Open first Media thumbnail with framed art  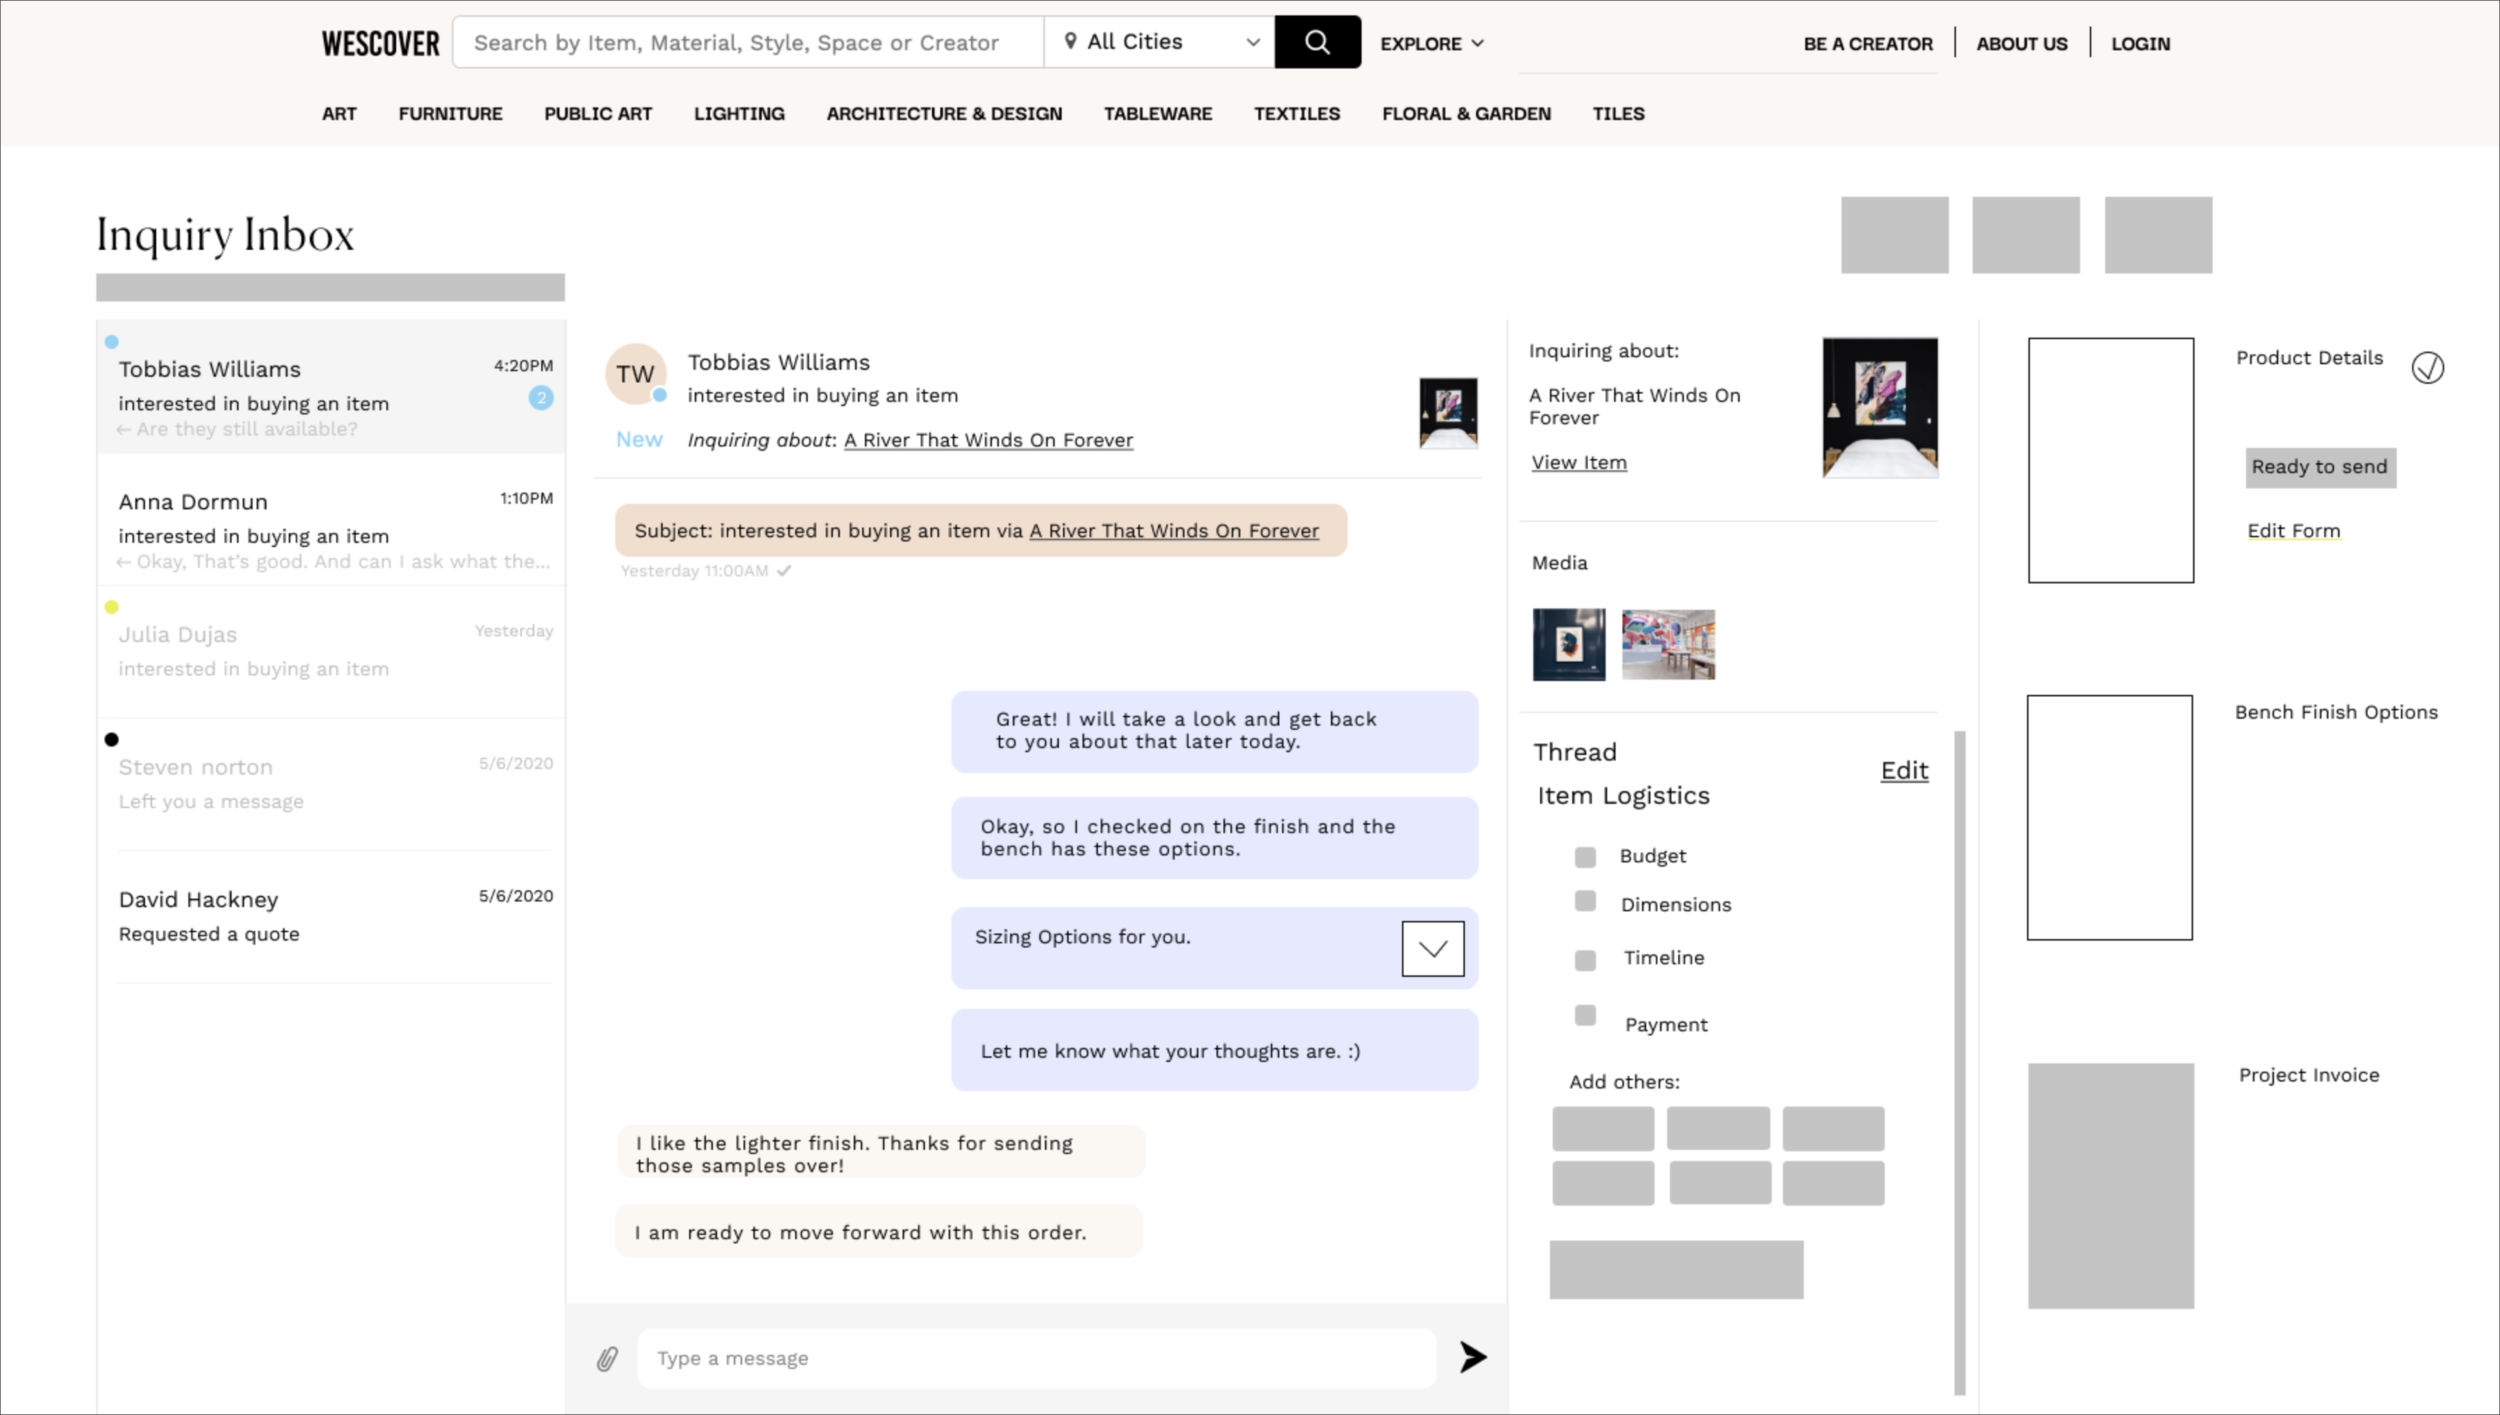[x=1569, y=645]
